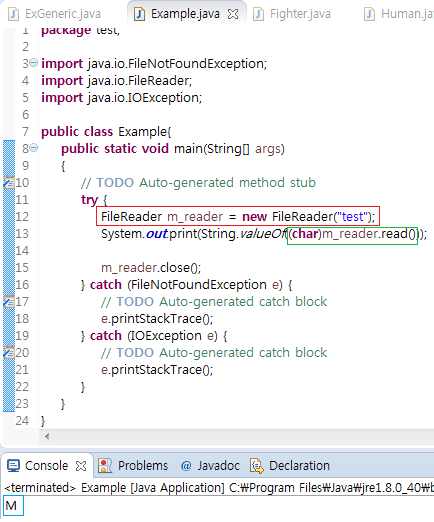This screenshot has width=434, height=522.
Task: Click 'public class Example{' declaration
Action: (x=106, y=132)
